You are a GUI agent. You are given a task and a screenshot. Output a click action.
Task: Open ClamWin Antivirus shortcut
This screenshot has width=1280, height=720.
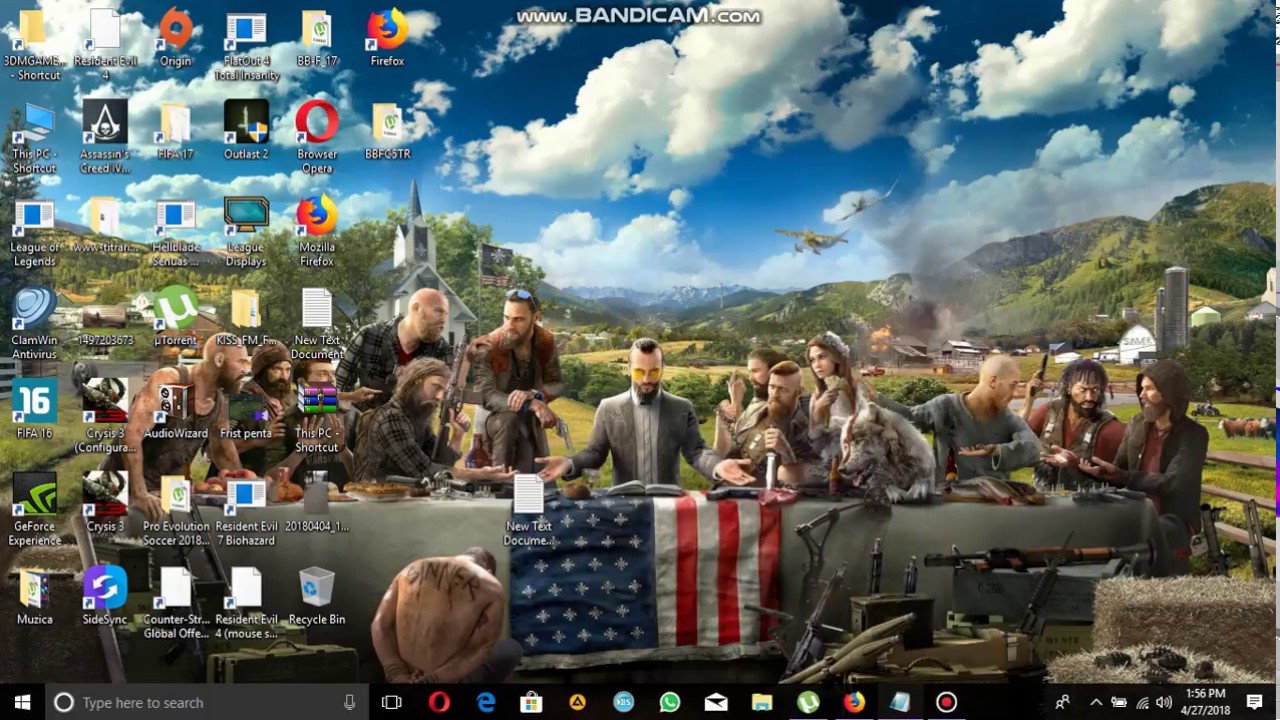(34, 324)
